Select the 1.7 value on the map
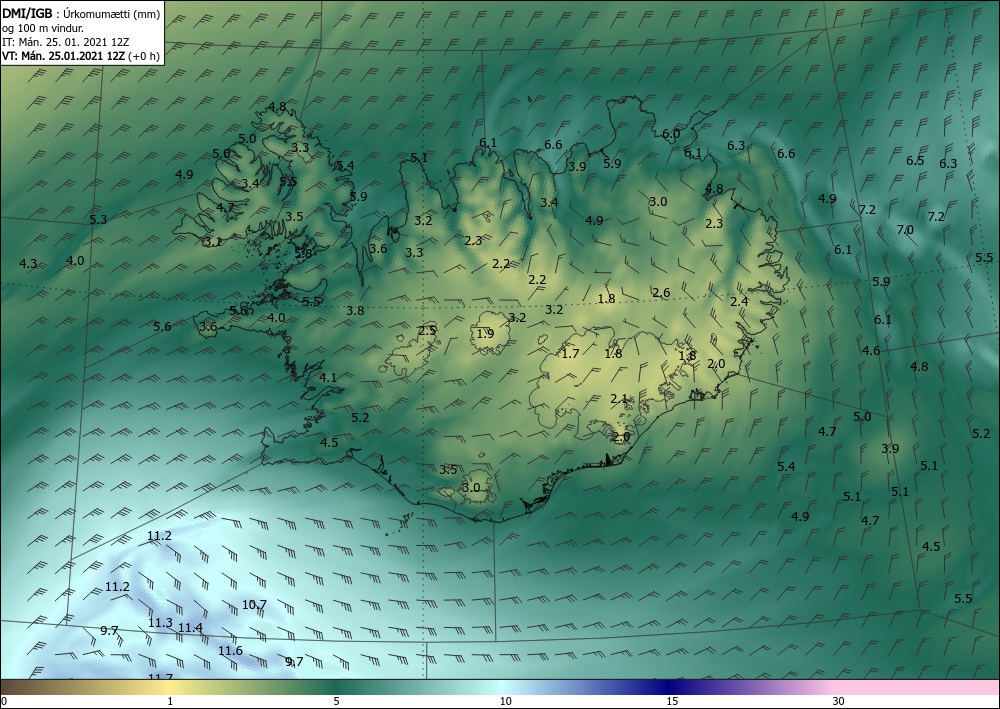This screenshot has height=709, width=1000. tap(570, 353)
